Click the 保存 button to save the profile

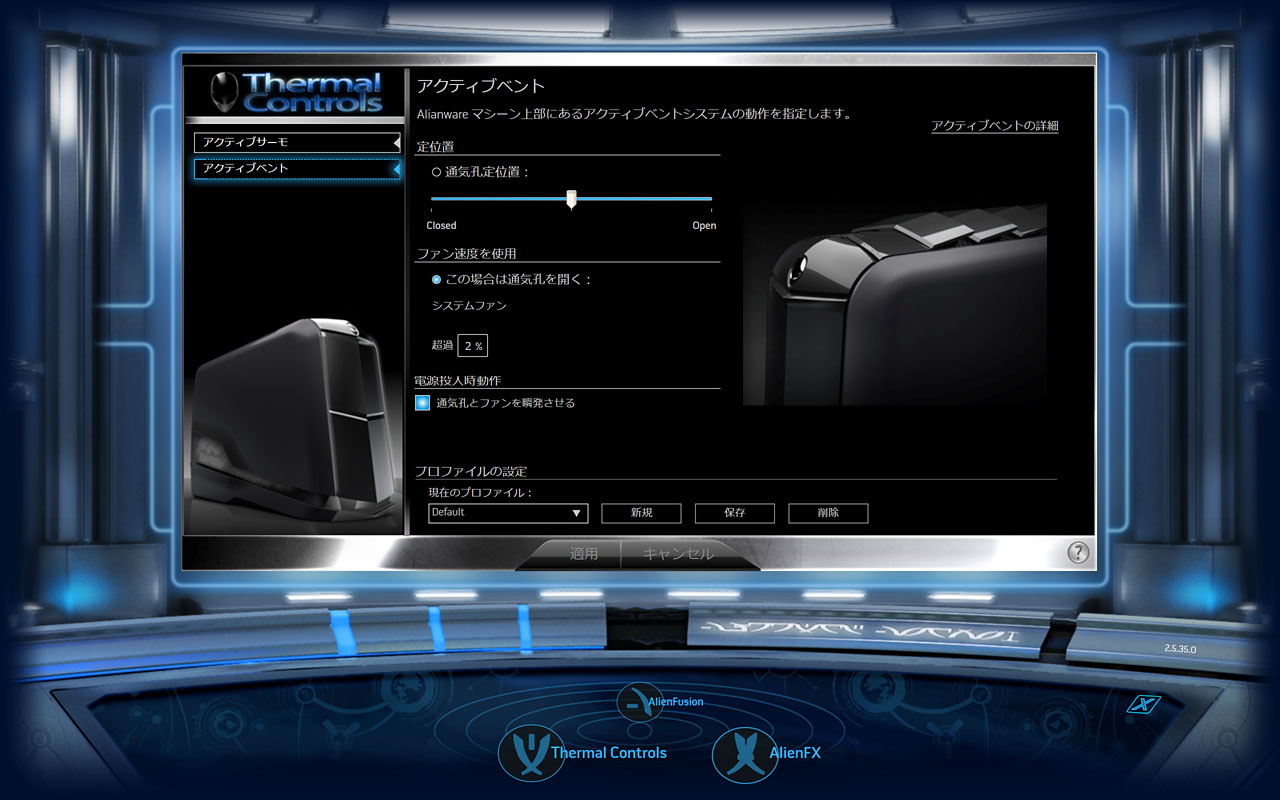tap(735, 513)
